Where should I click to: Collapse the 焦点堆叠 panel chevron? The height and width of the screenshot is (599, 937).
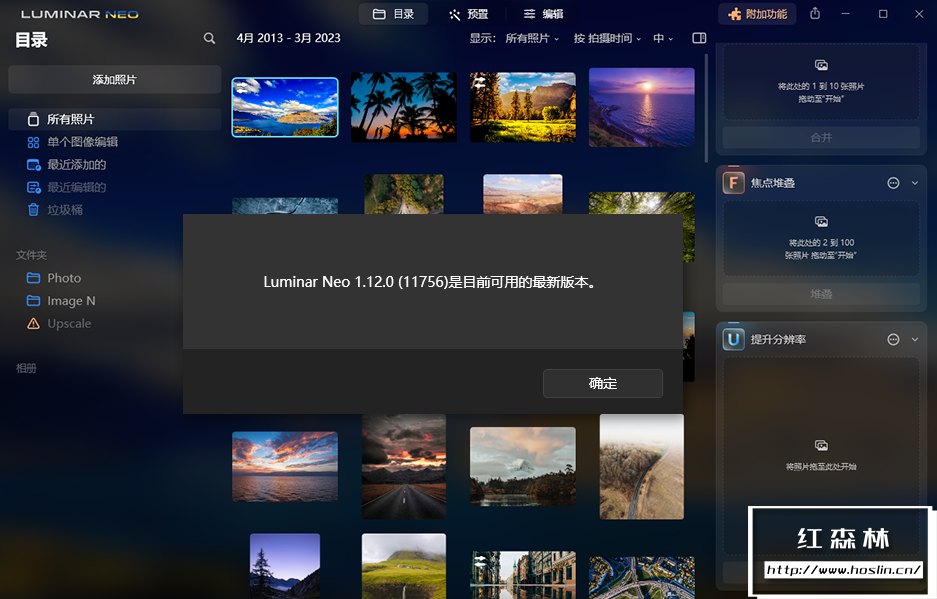915,183
